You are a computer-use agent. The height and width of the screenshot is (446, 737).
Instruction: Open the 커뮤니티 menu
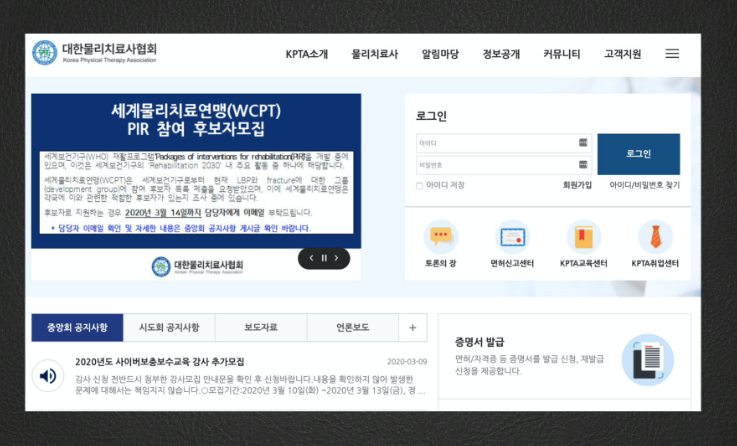coord(562,54)
